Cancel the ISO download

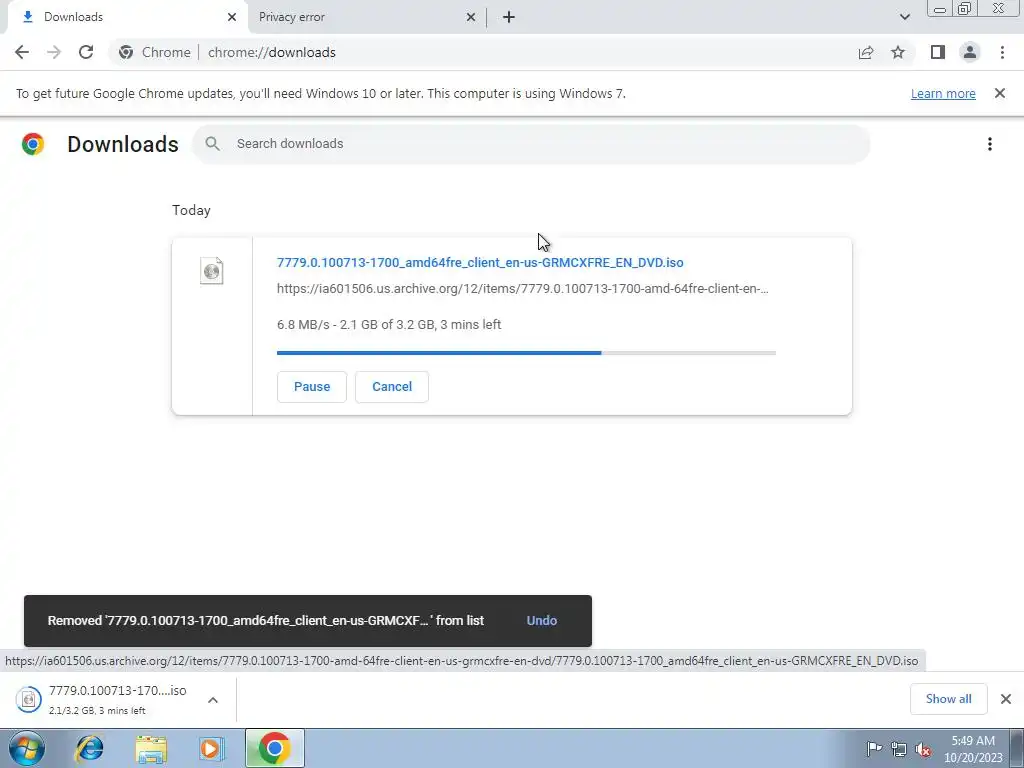(392, 387)
